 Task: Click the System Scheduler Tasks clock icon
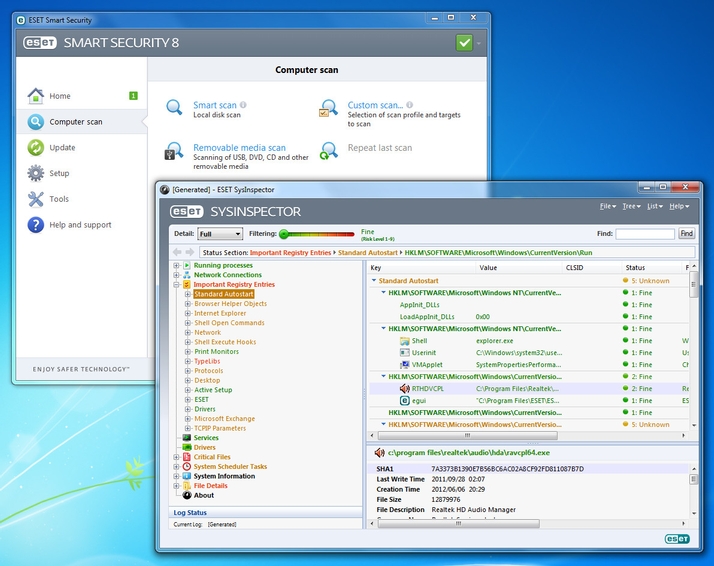click(x=187, y=466)
